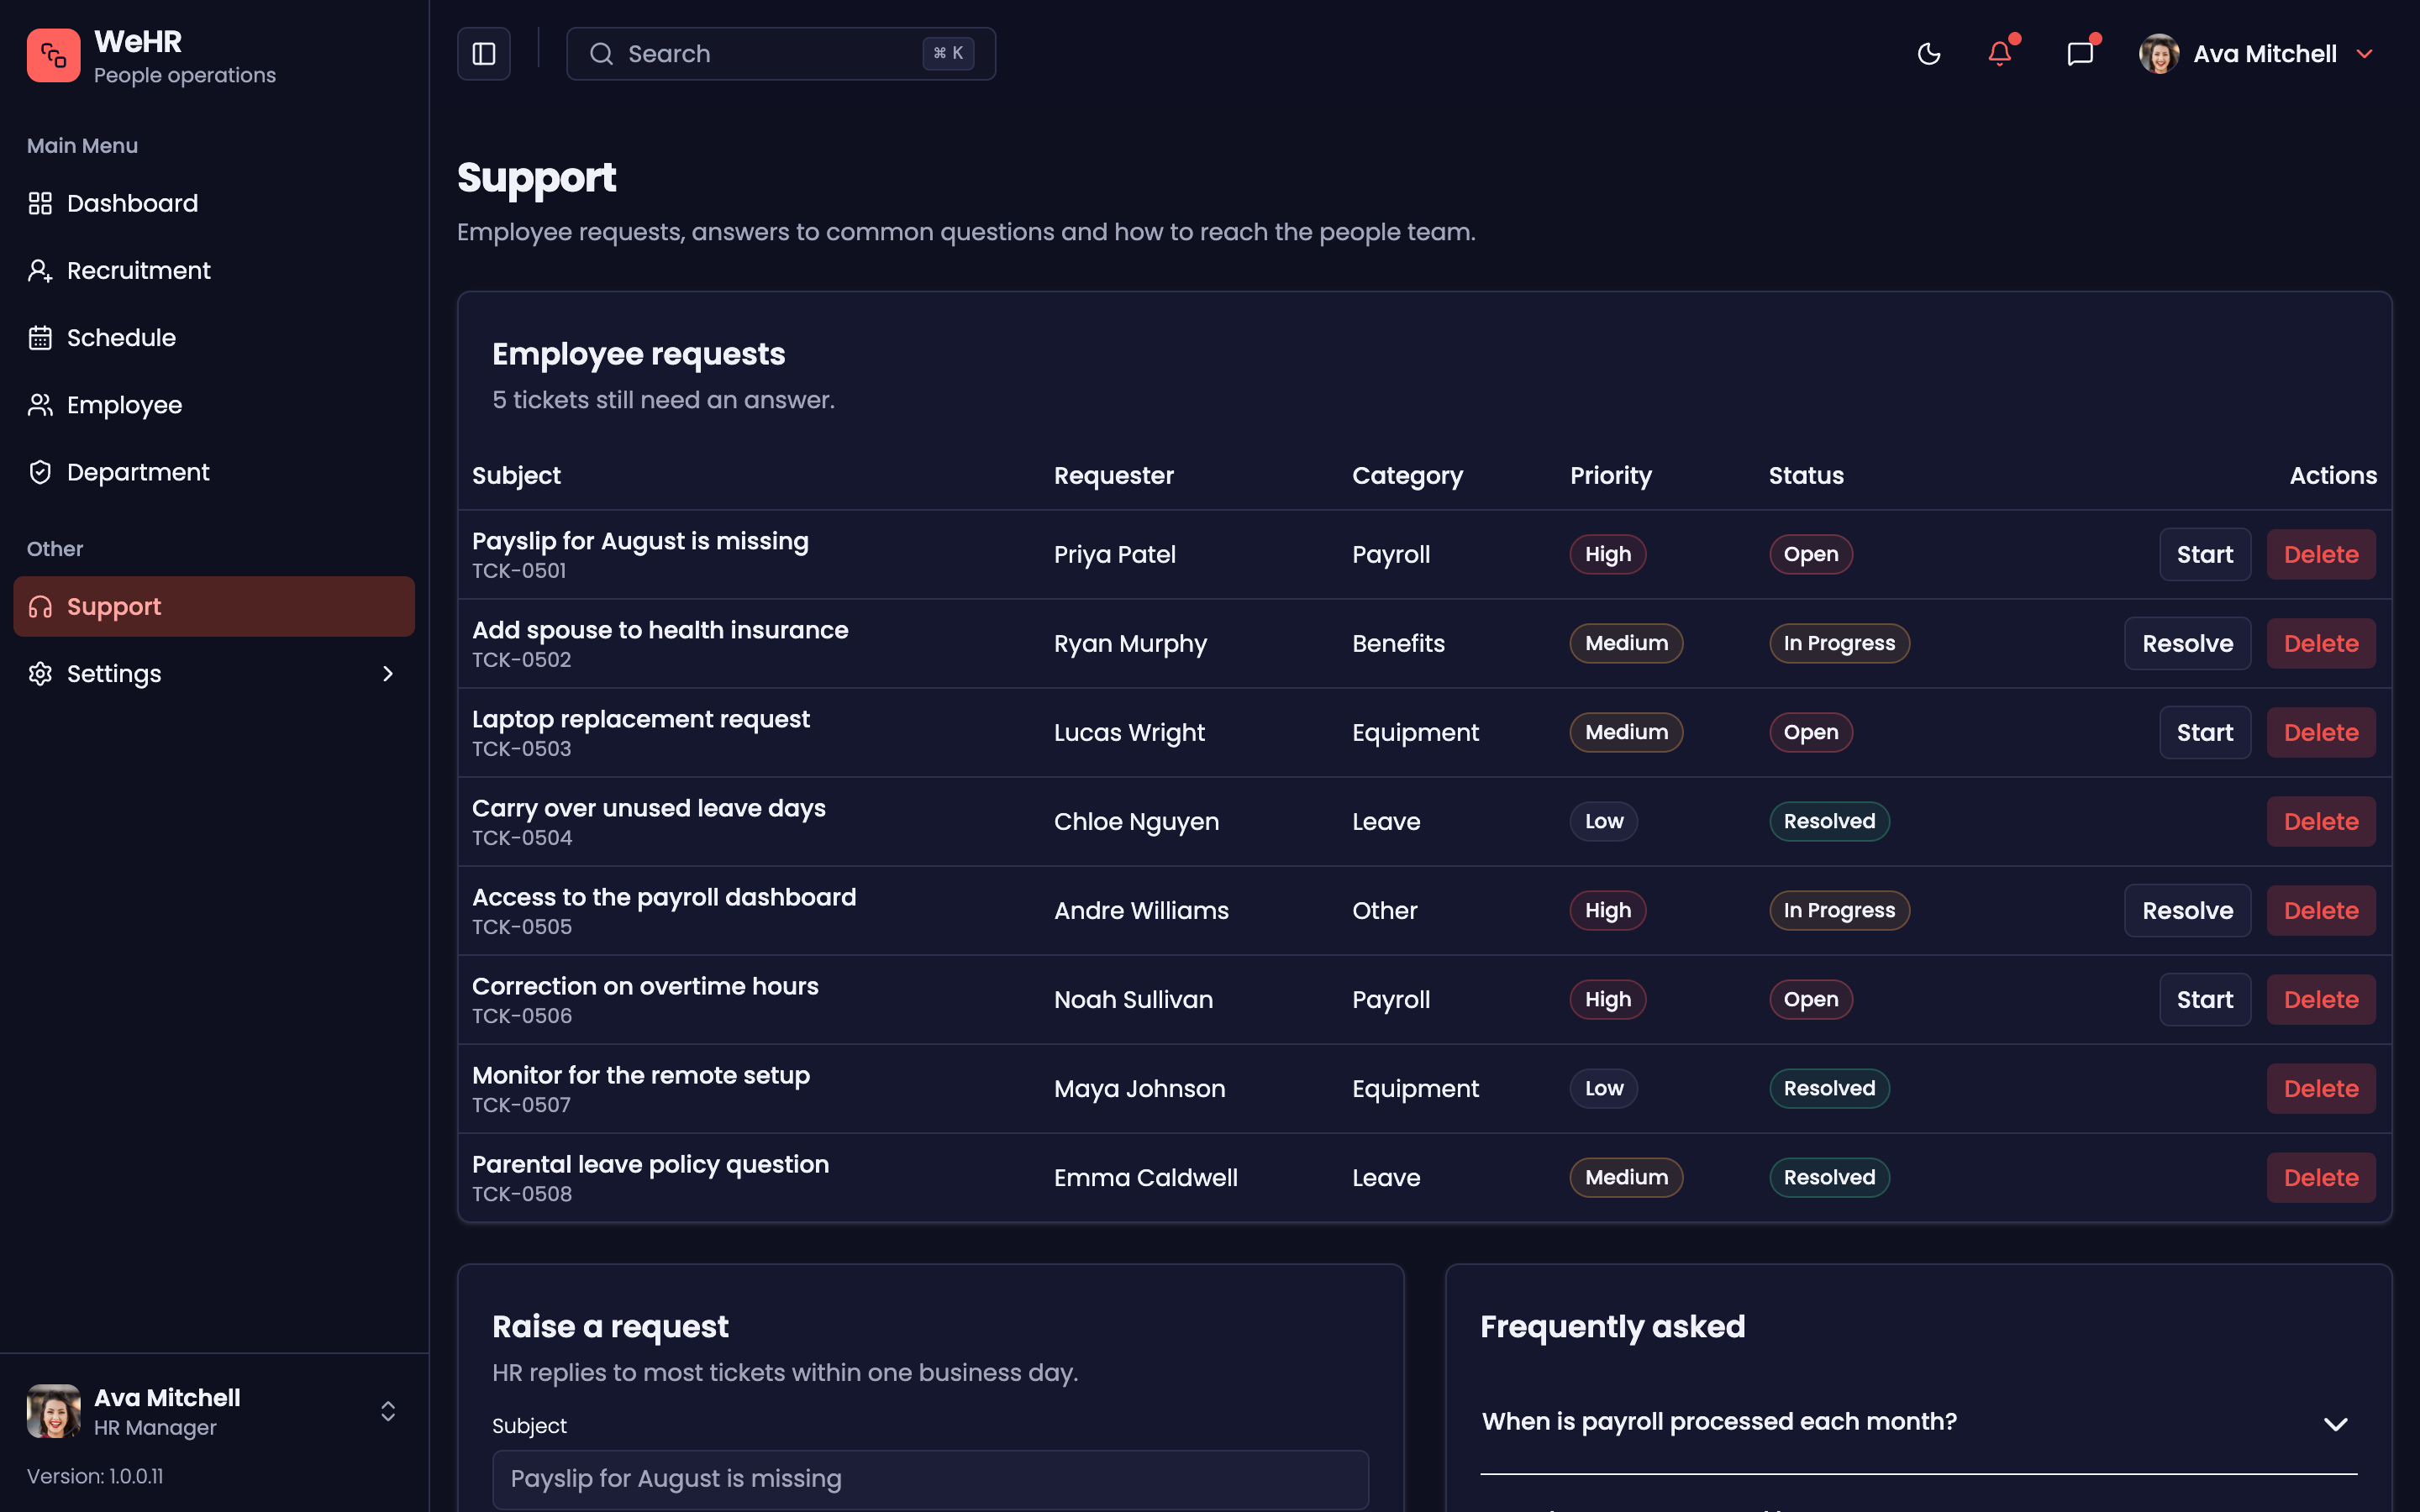Click the WeHR logo icon
The width and height of the screenshot is (2420, 1512).
click(53, 54)
